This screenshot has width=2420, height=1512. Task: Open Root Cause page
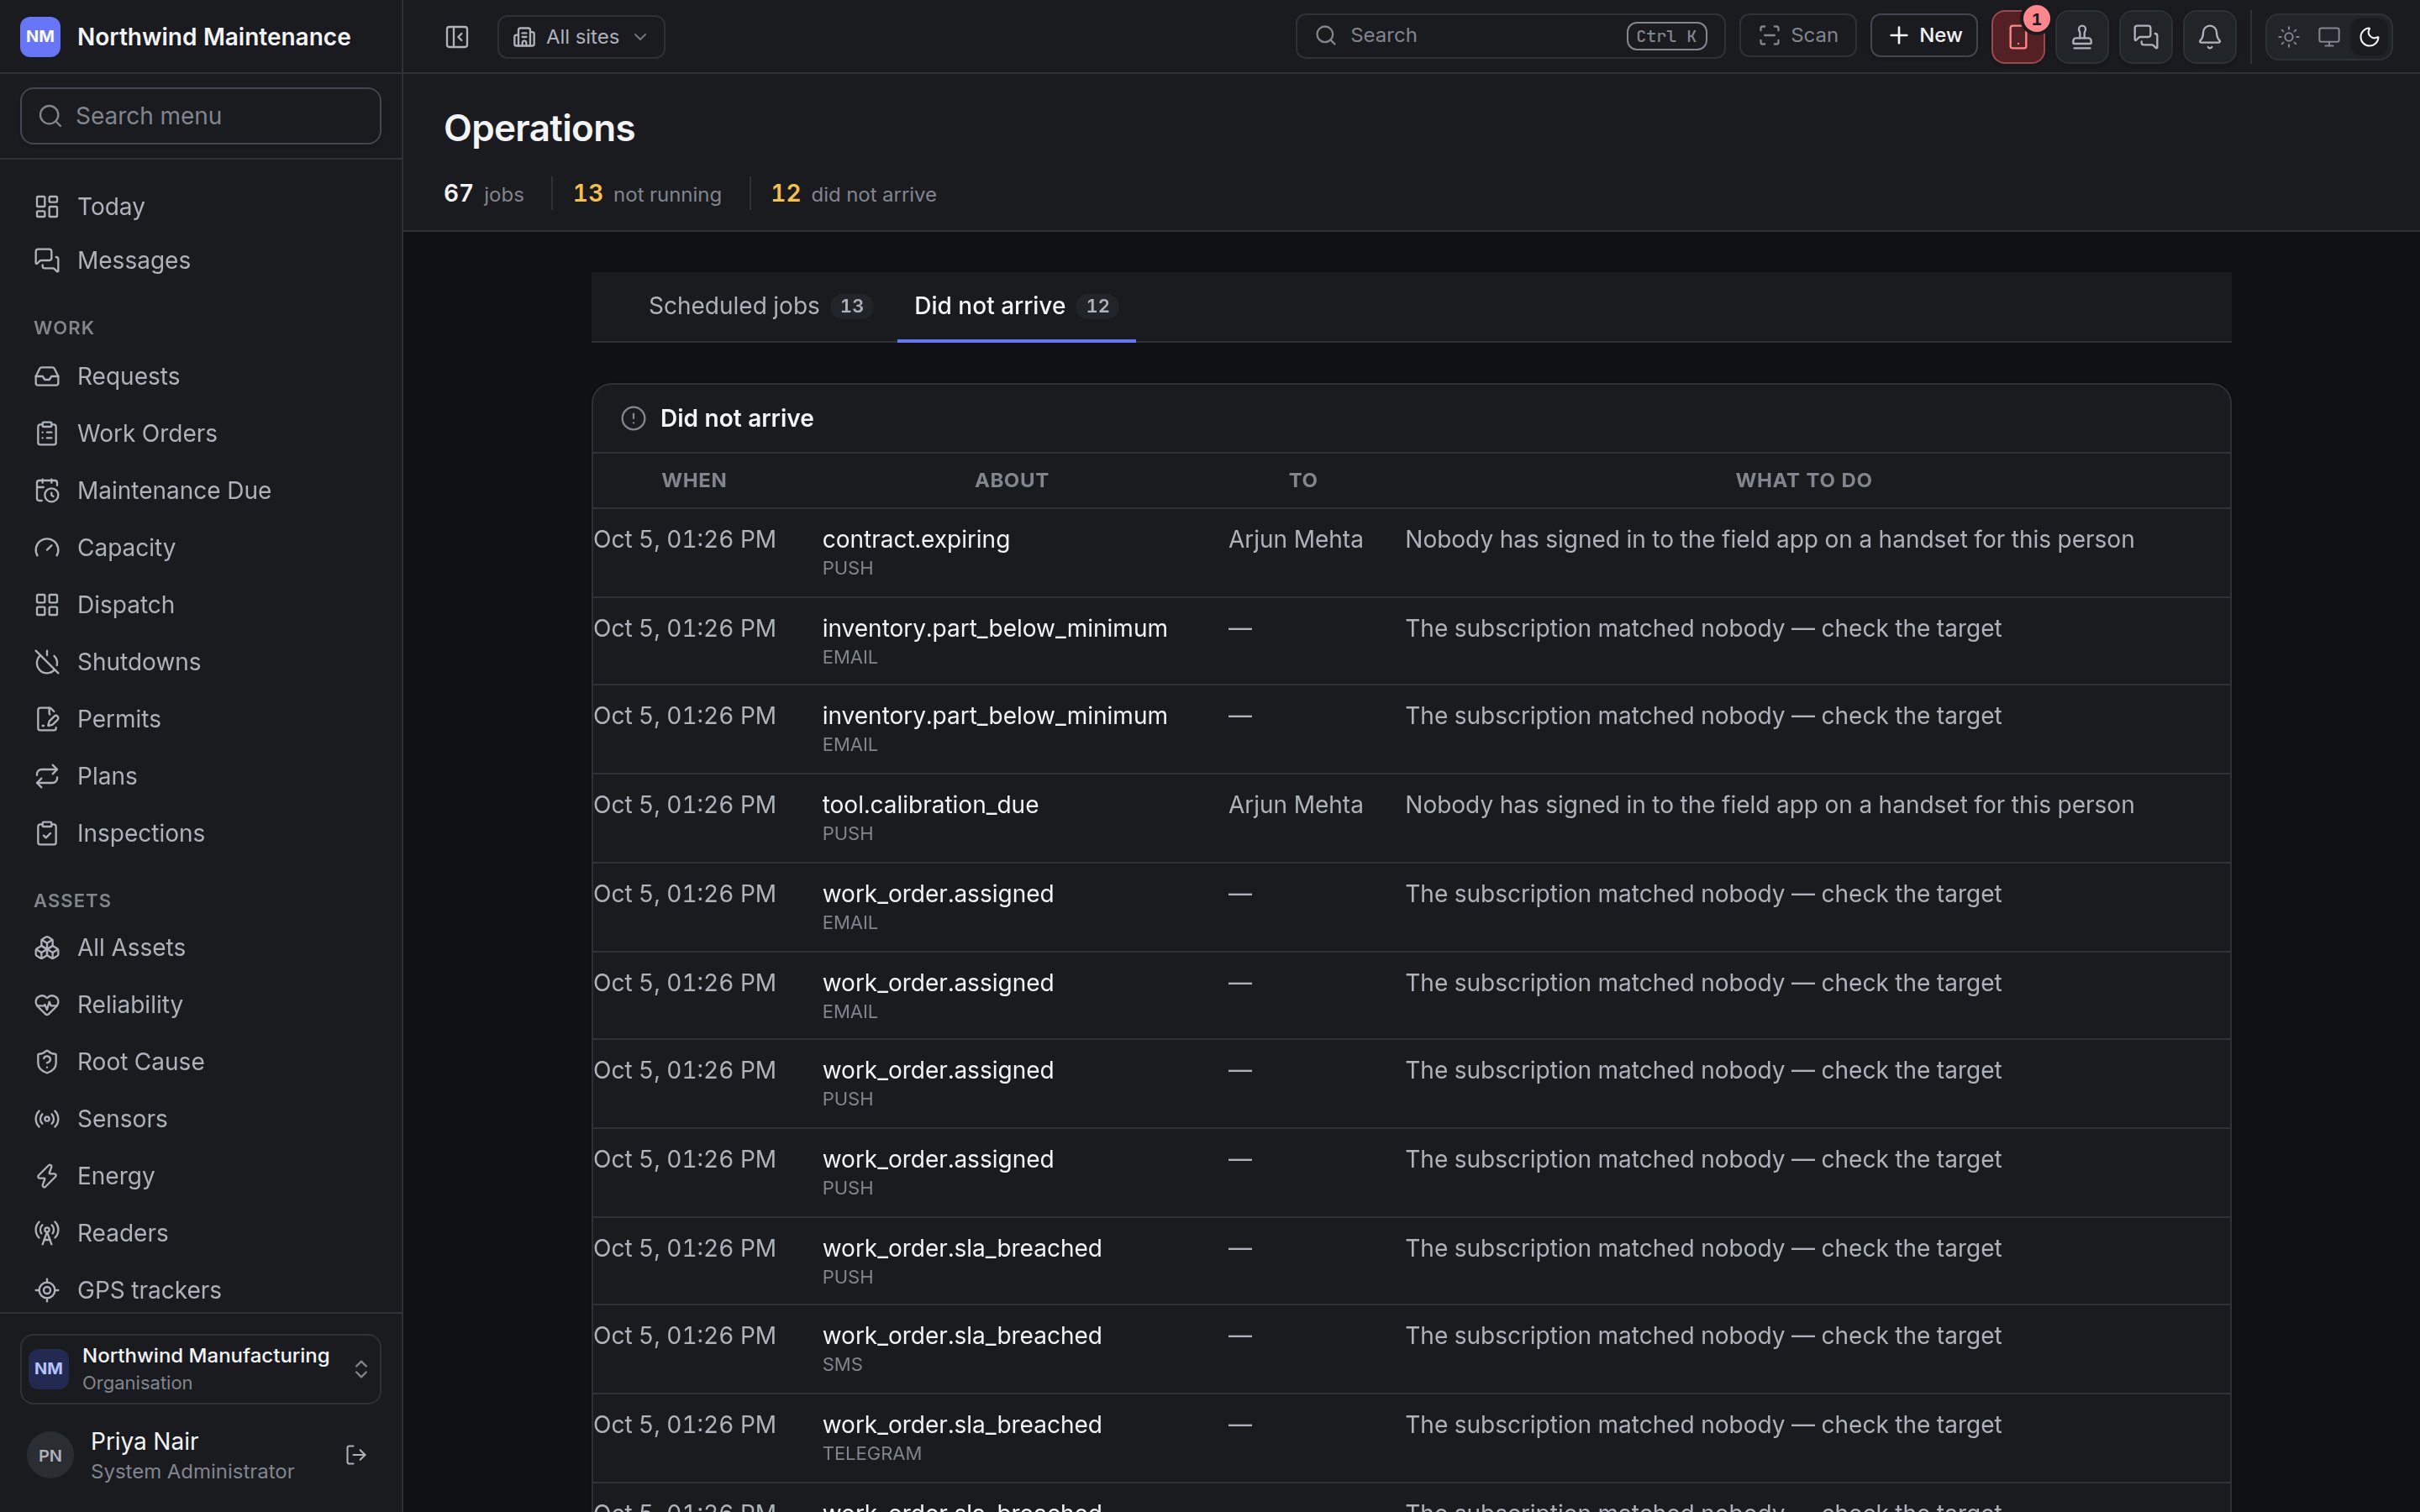pos(201,1062)
